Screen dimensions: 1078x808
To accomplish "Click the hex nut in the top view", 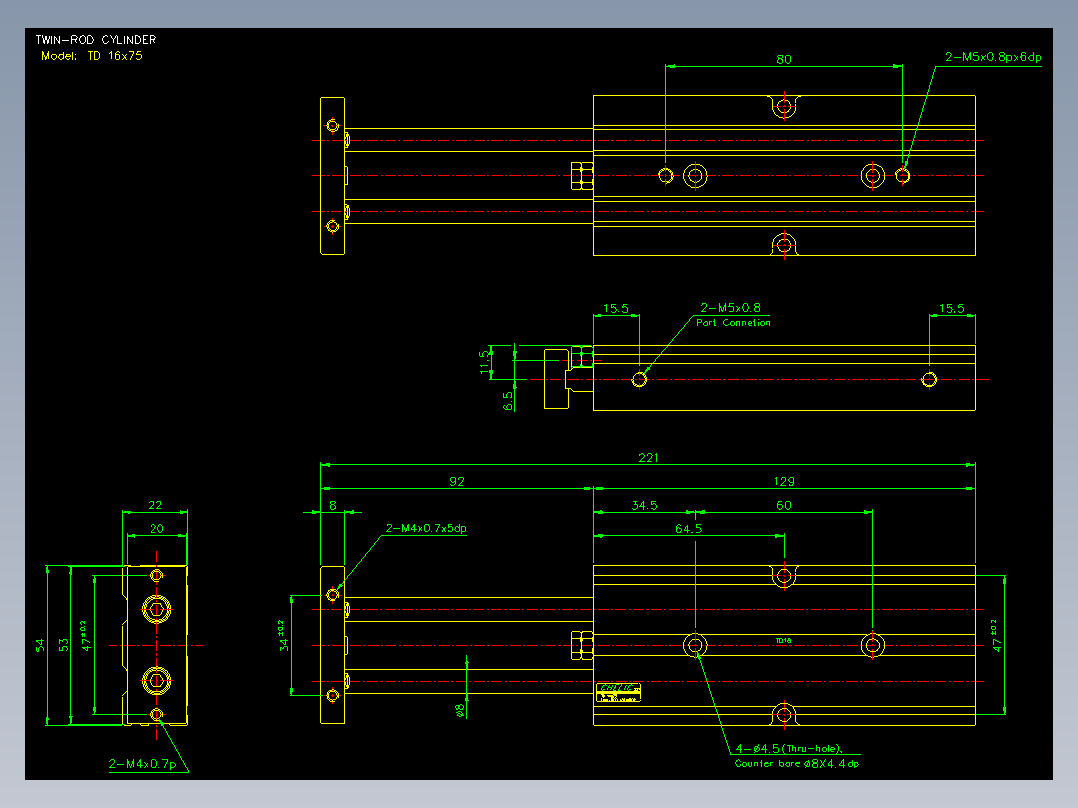I will pos(582,176).
